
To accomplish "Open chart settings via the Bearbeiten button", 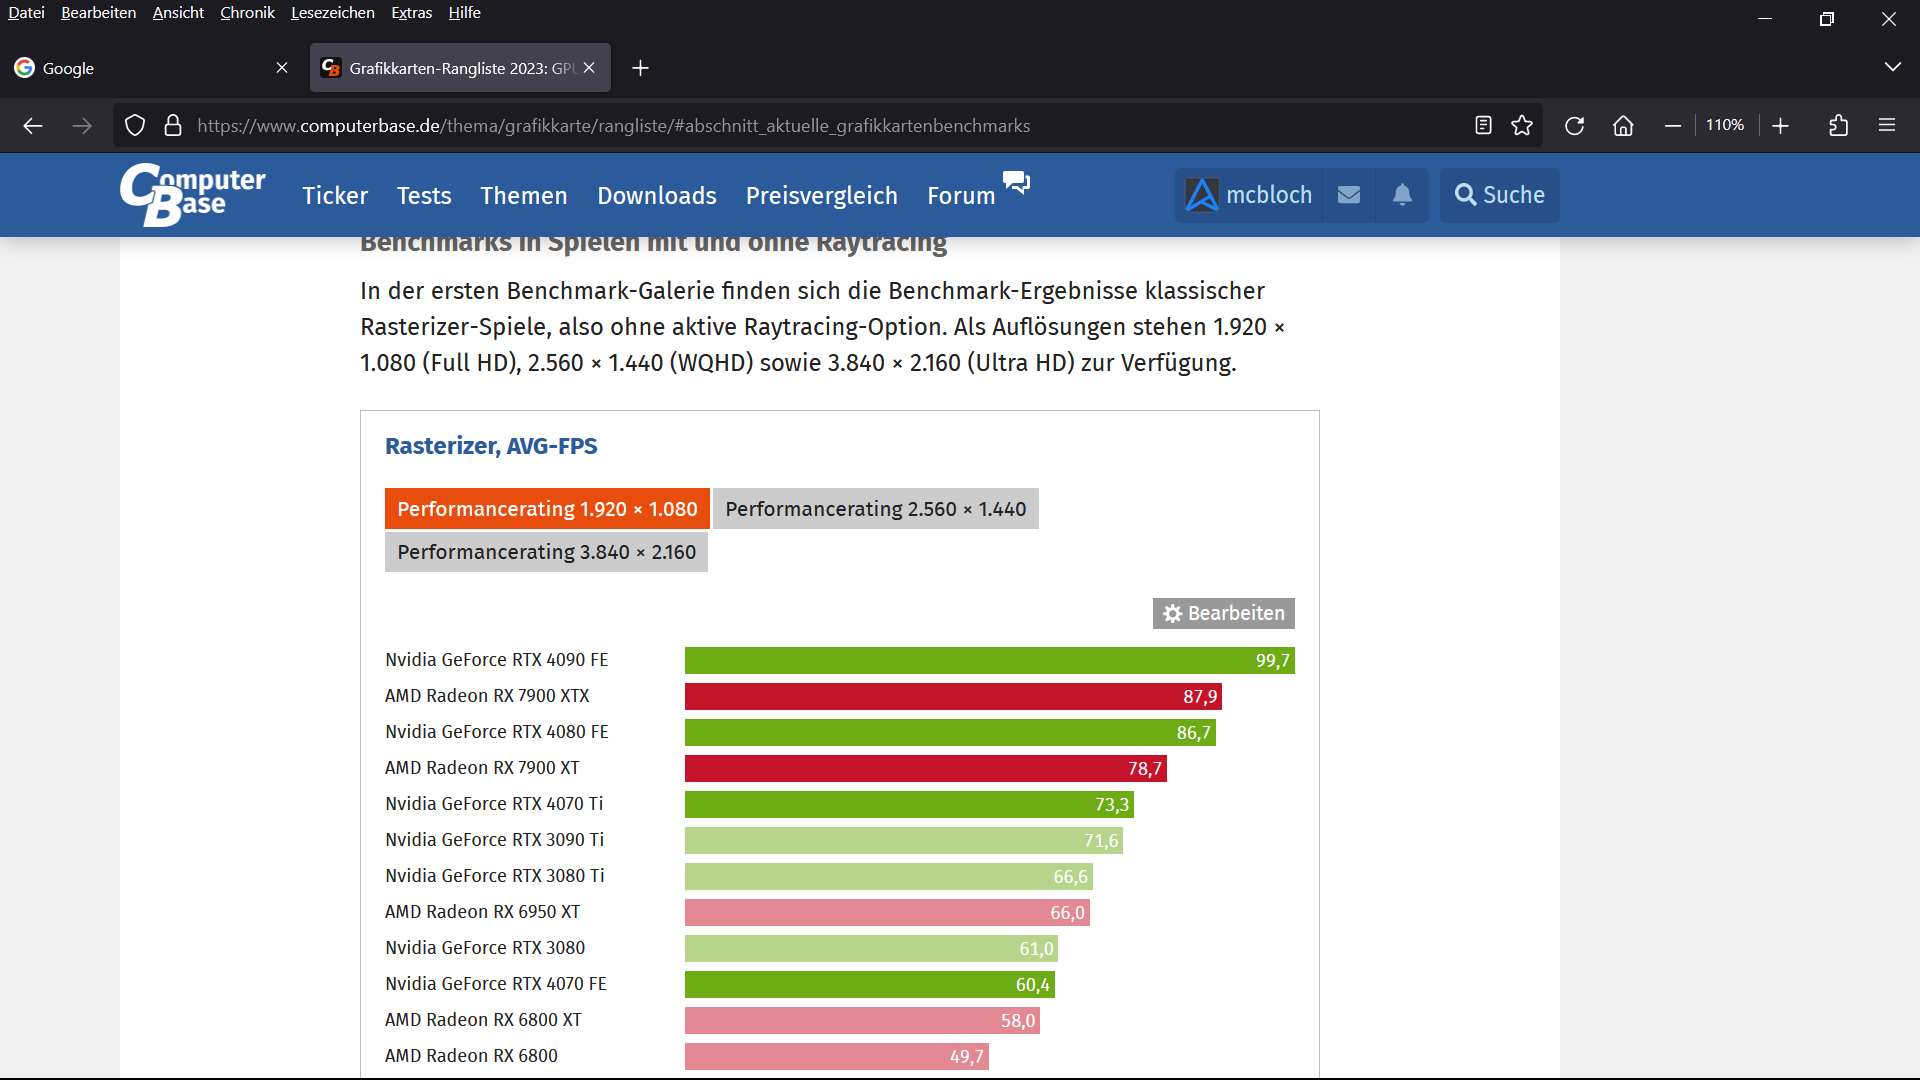I will (1222, 613).
